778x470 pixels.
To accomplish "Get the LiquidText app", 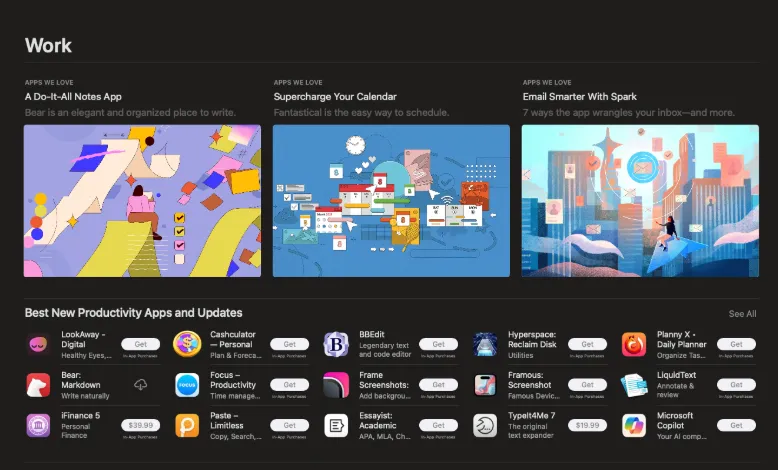I will pyautogui.click(x=736, y=385).
